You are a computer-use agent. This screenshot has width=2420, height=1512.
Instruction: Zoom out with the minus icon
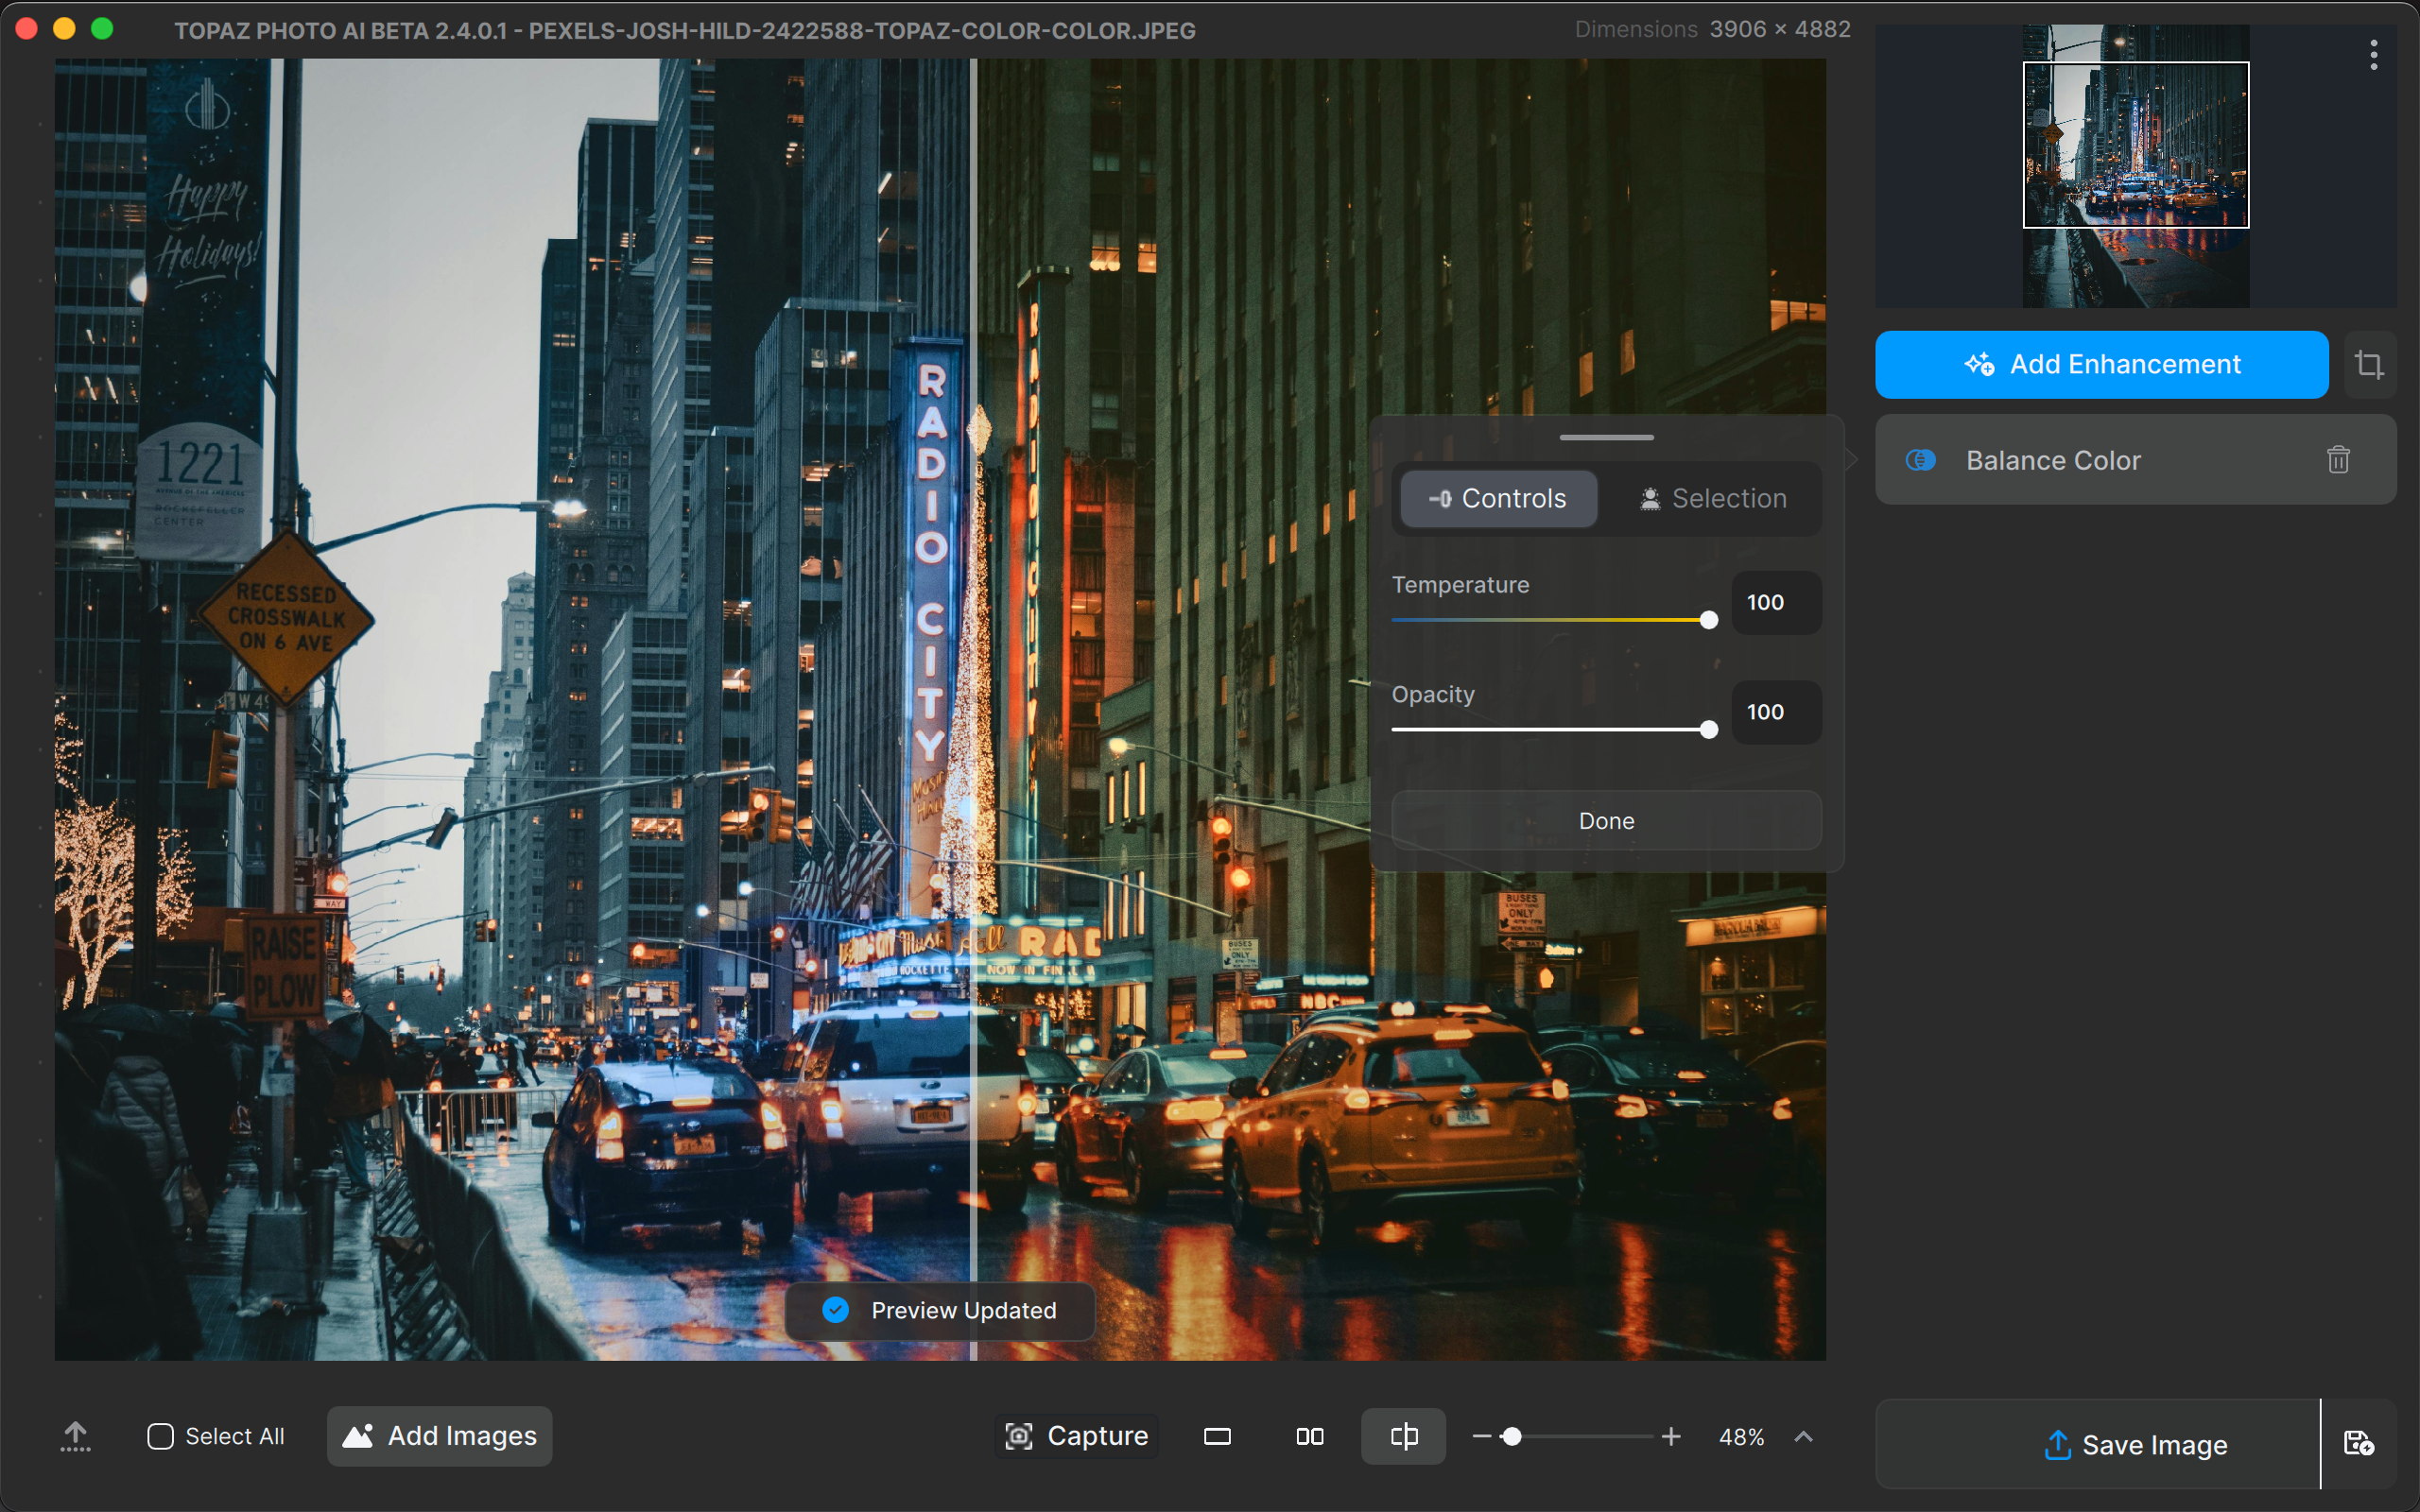pos(1481,1436)
